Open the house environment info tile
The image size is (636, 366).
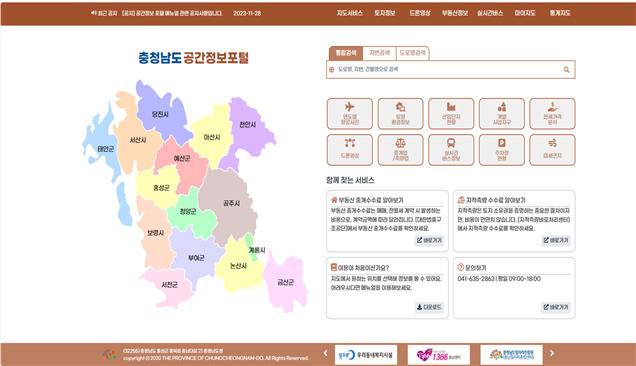(400, 114)
